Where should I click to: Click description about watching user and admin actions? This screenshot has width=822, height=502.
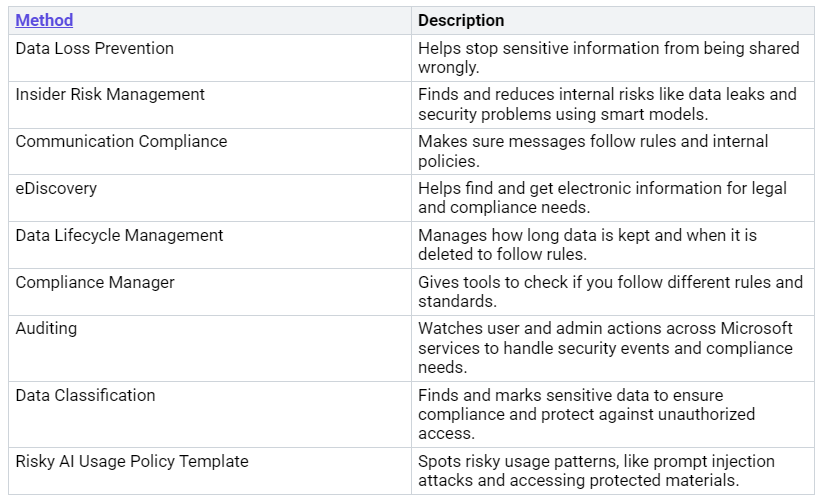point(606,348)
